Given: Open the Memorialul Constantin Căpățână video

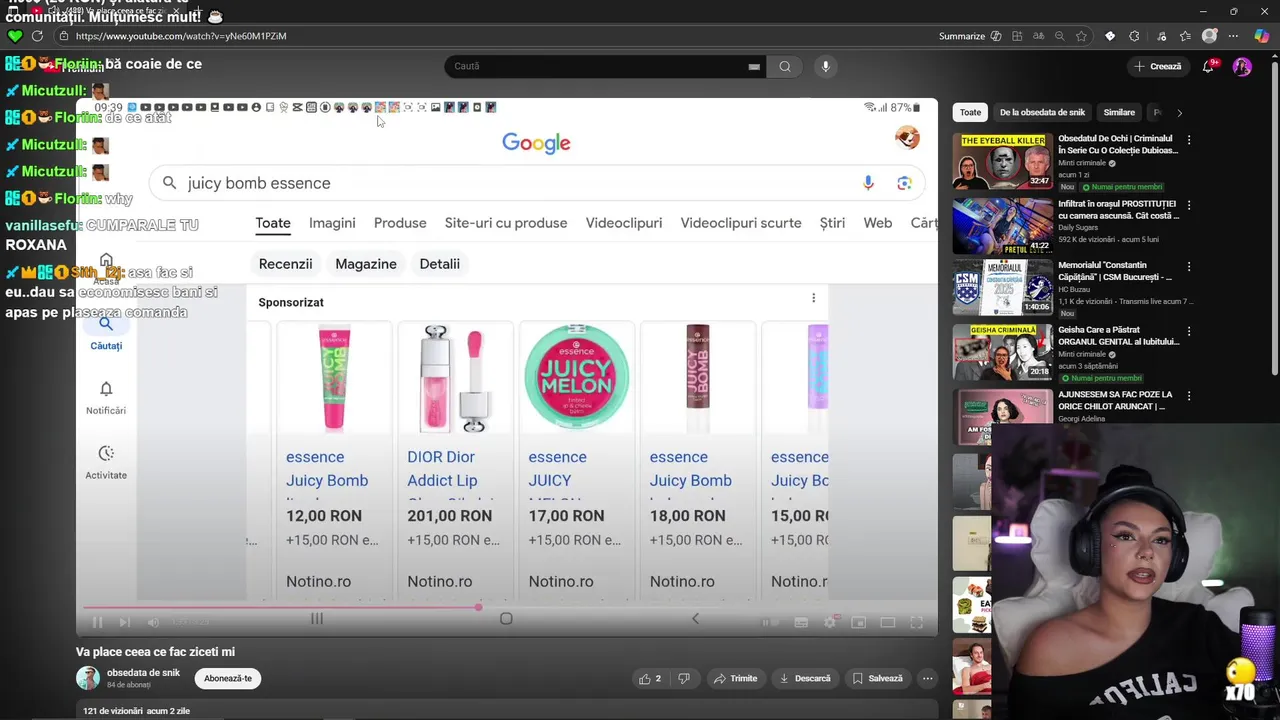Looking at the screenshot, I should (1002, 289).
